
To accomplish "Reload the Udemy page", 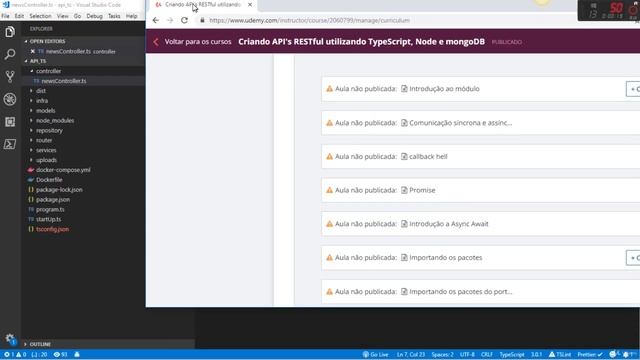I will [x=184, y=20].
